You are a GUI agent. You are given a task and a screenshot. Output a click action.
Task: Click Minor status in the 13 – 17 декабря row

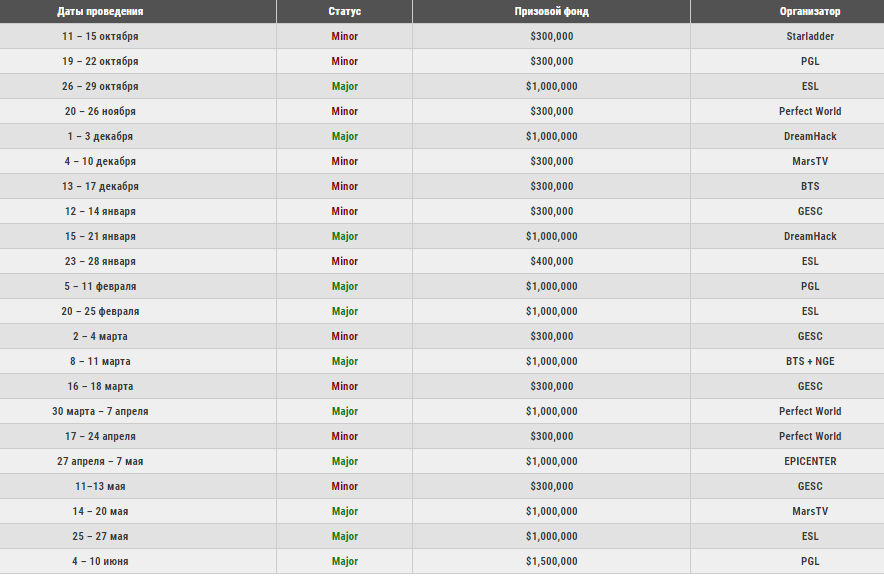coord(344,186)
